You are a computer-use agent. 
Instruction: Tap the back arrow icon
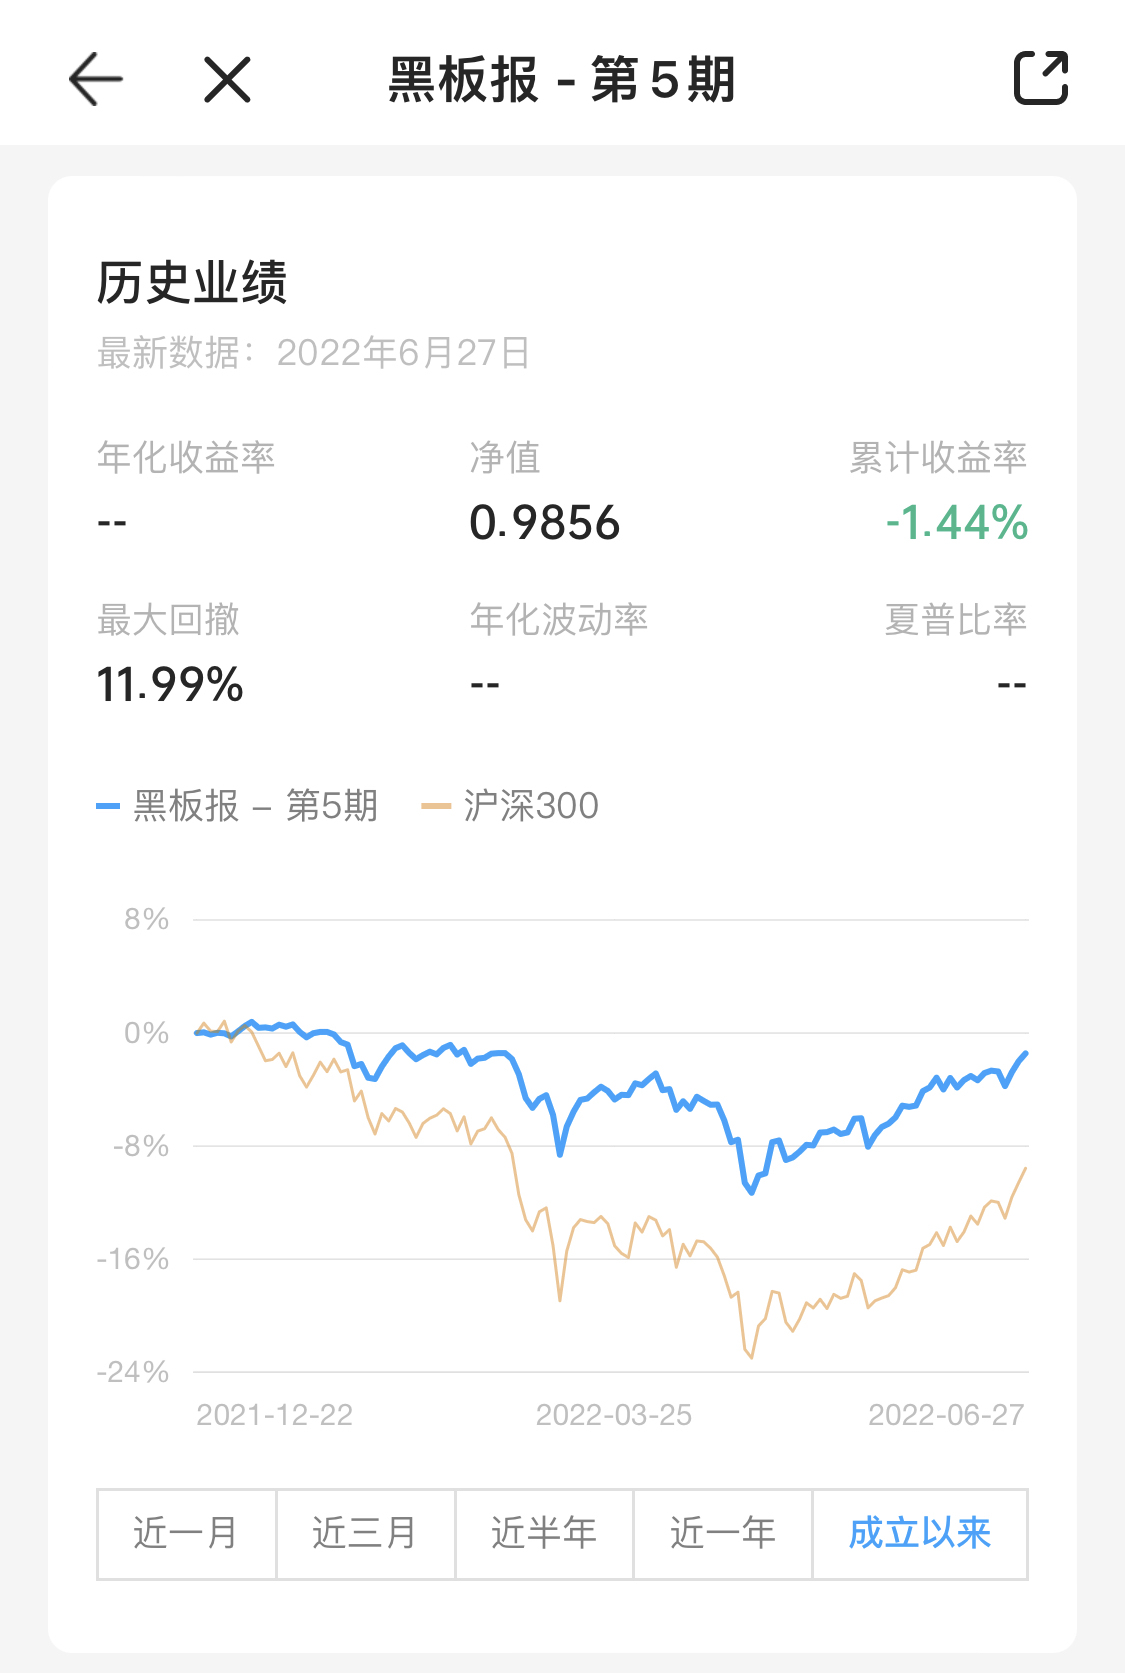(96, 79)
